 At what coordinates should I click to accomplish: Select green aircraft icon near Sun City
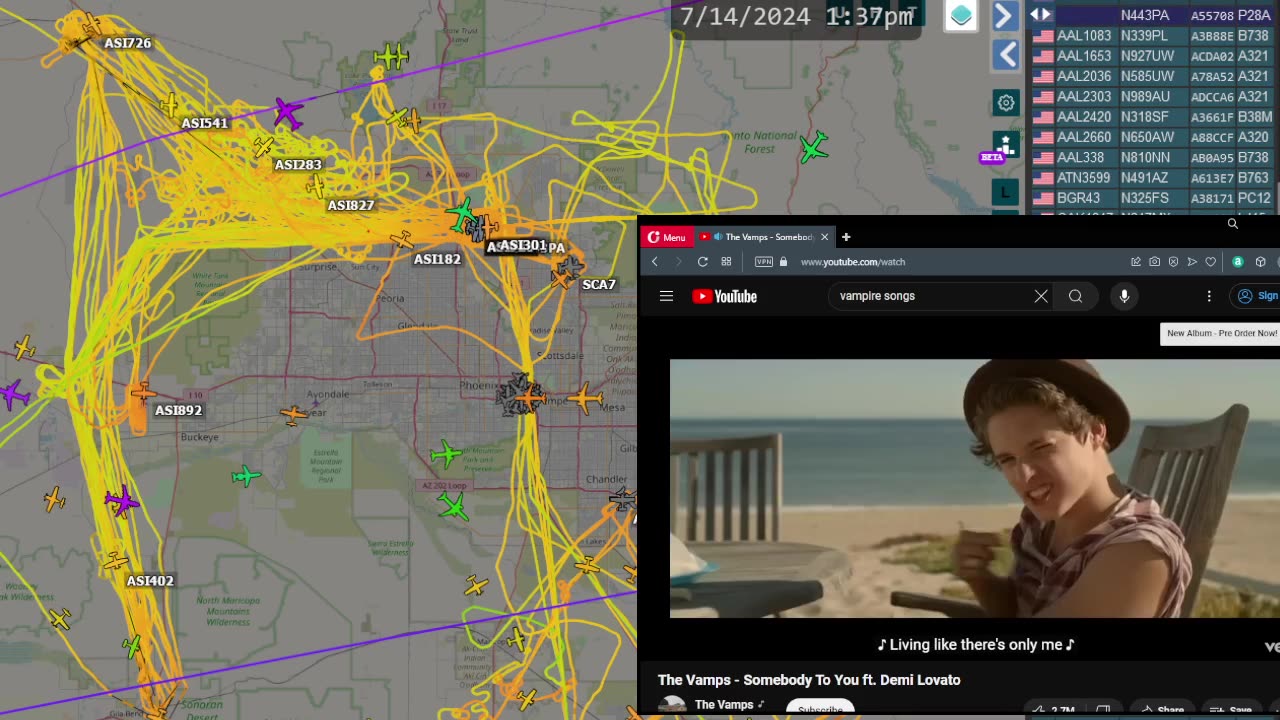pyautogui.click(x=462, y=213)
